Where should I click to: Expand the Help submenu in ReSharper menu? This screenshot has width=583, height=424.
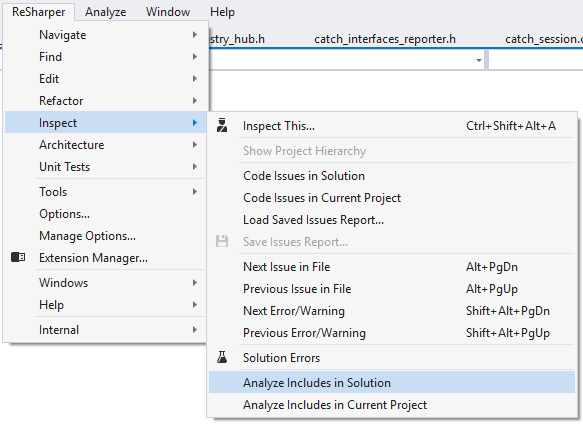pos(105,305)
